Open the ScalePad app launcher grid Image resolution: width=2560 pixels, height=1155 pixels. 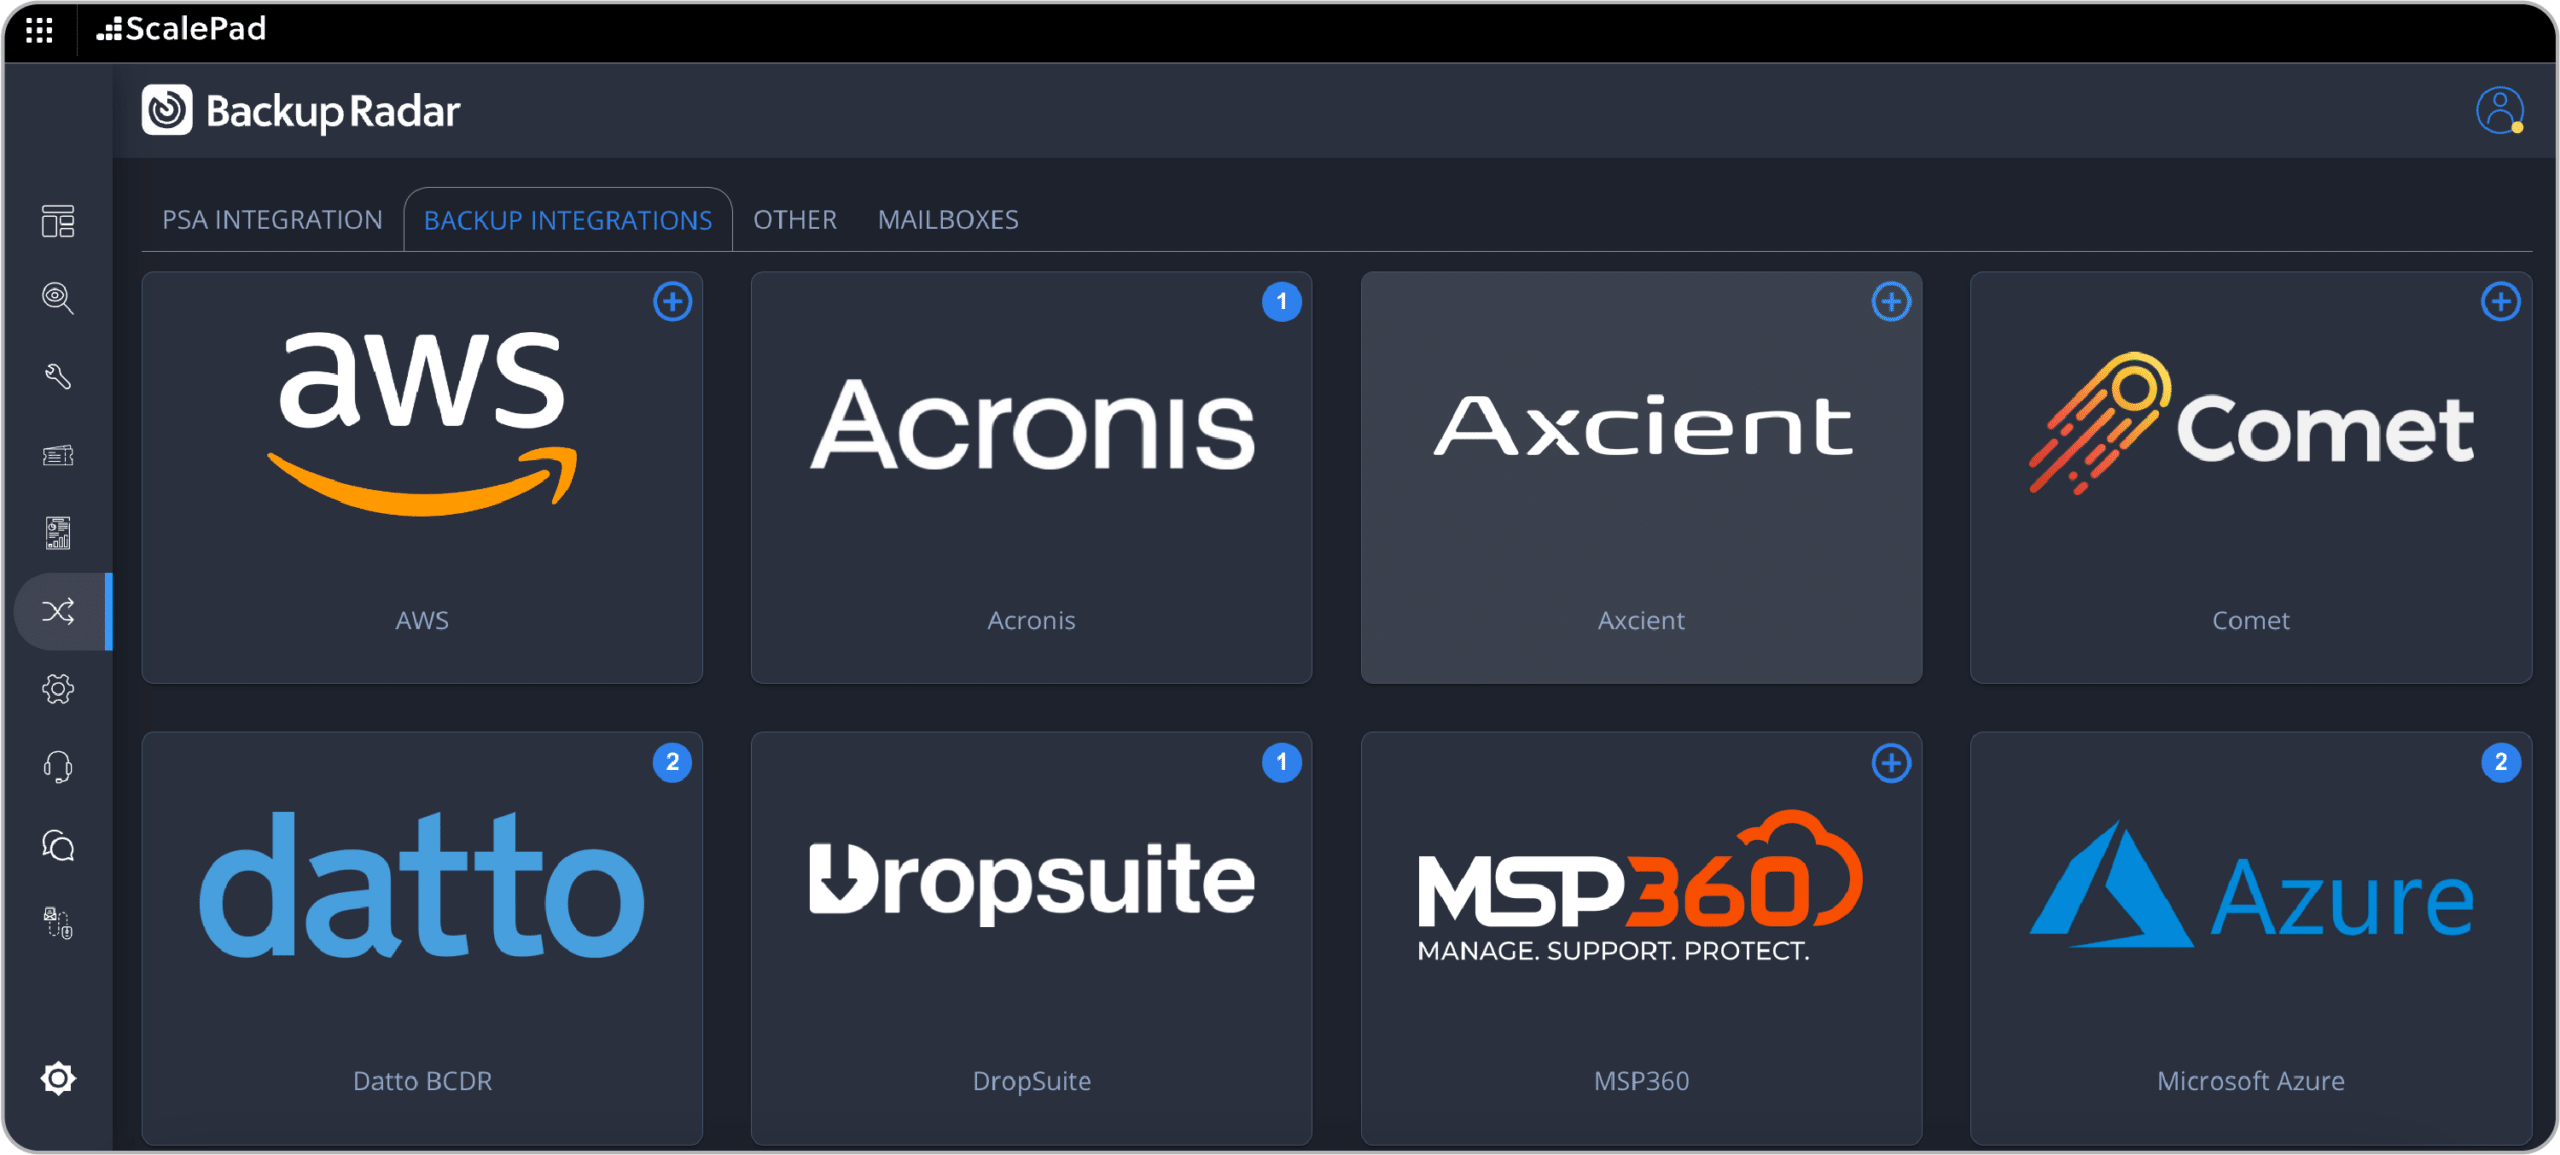tap(39, 30)
